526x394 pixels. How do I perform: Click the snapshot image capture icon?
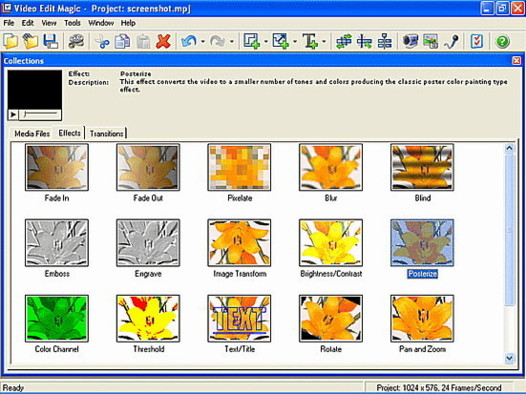coord(430,41)
